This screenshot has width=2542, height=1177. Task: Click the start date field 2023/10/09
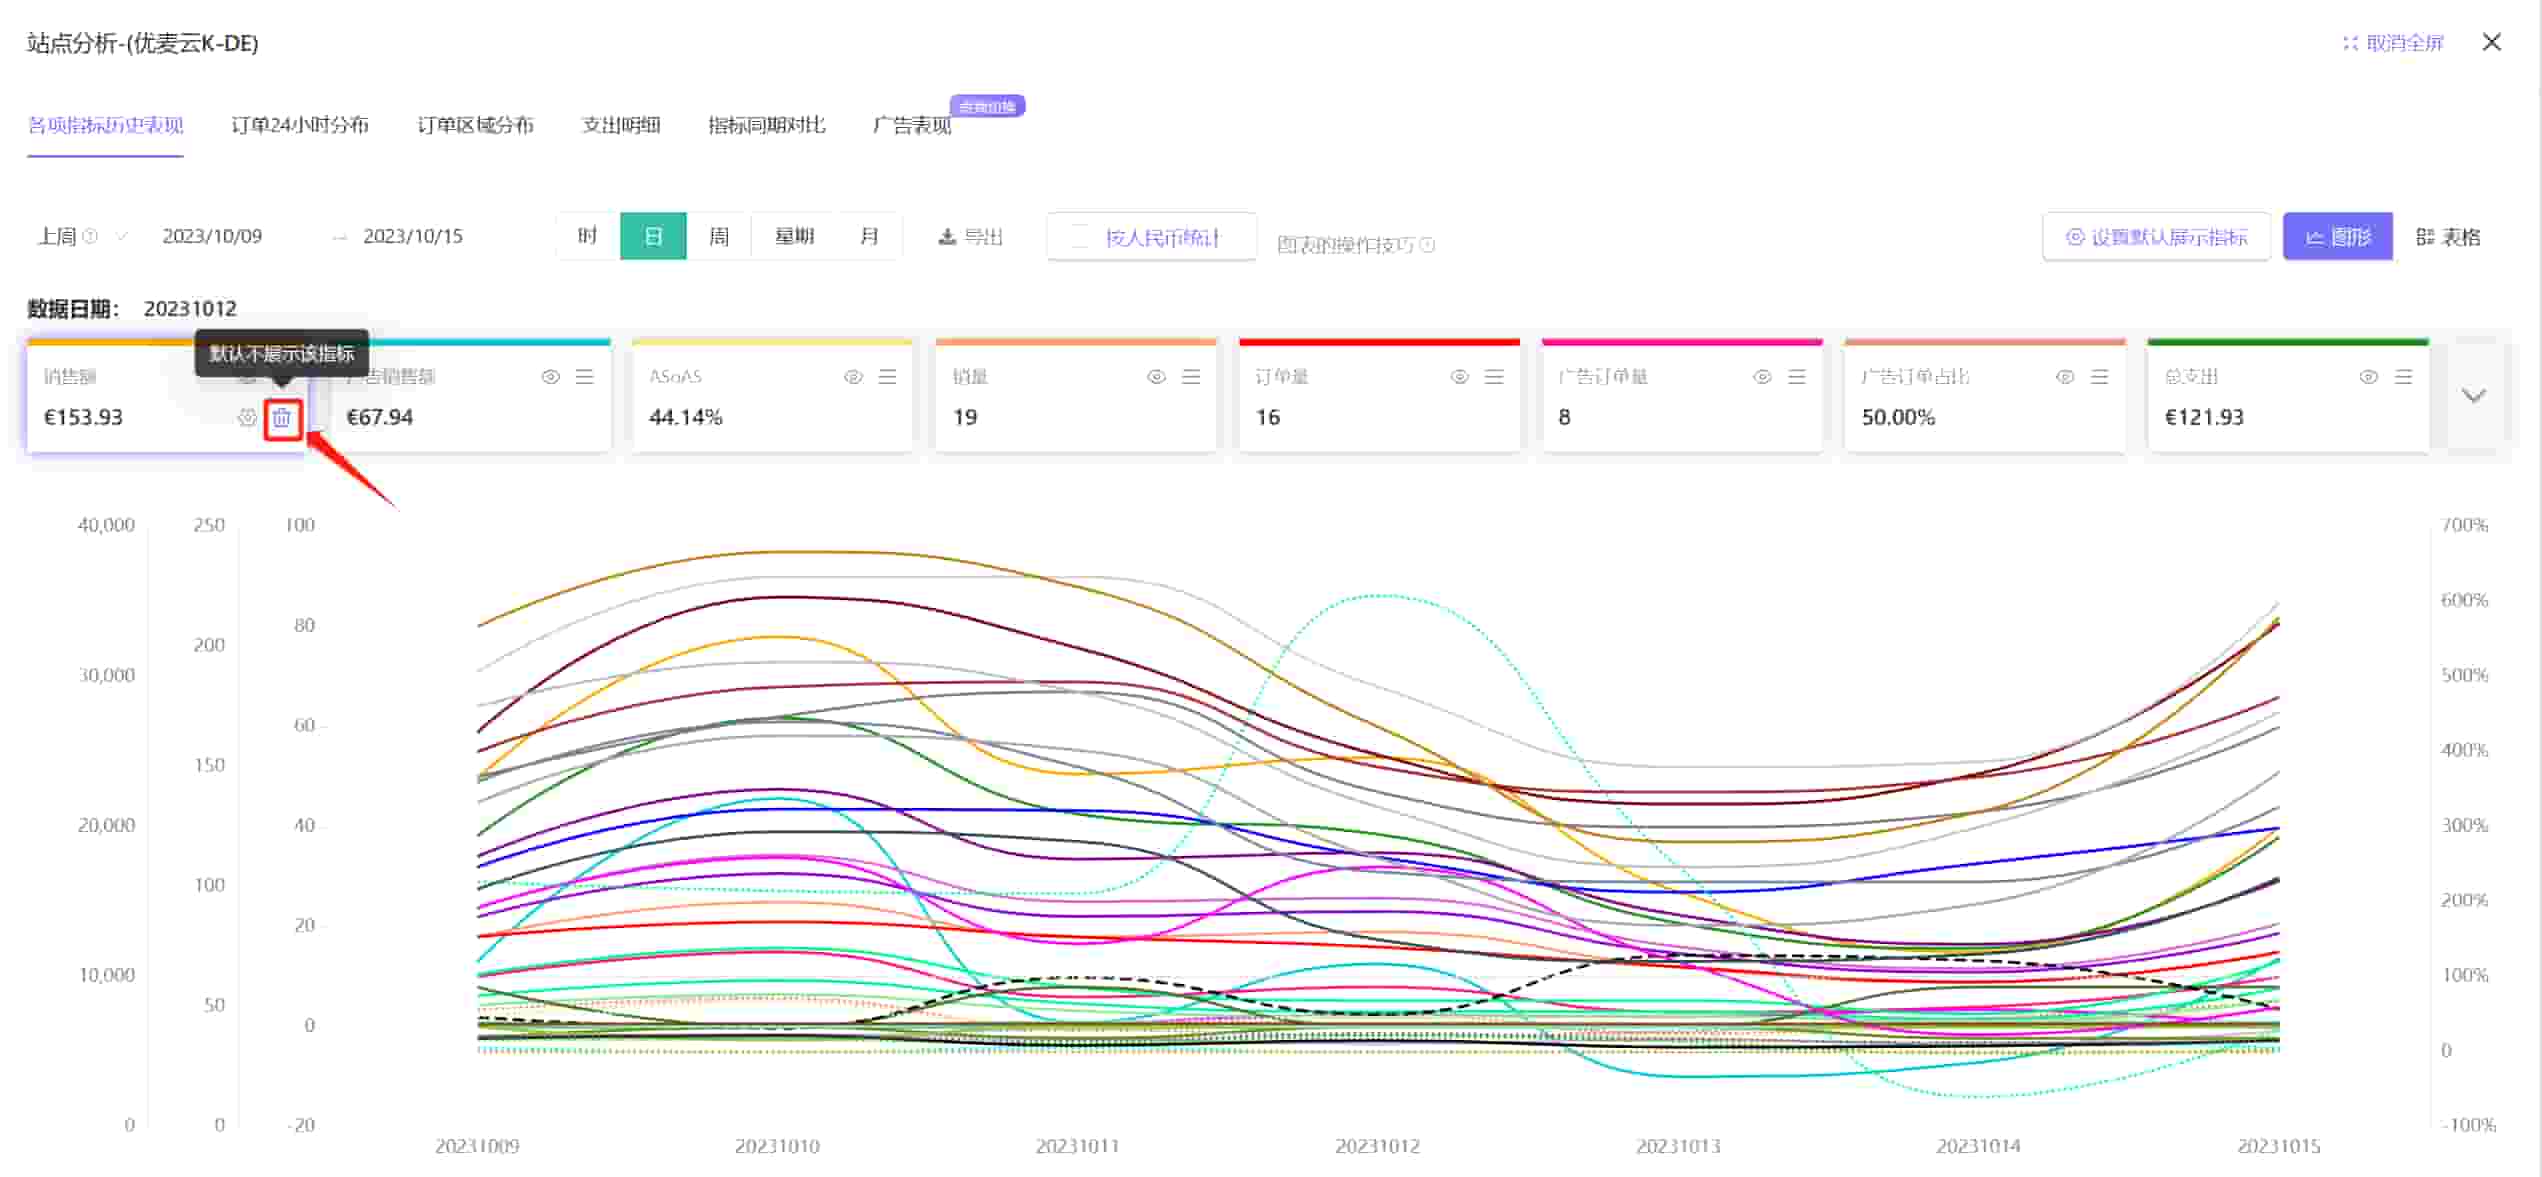coord(212,237)
